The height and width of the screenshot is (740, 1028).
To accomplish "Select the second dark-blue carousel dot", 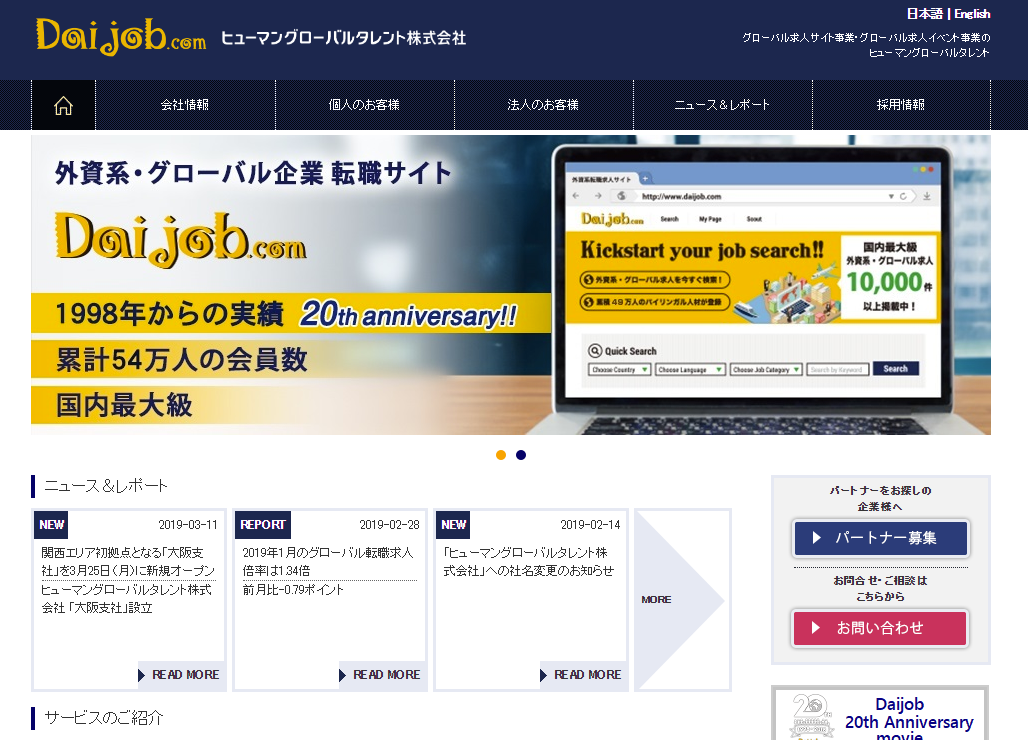I will tap(521, 455).
